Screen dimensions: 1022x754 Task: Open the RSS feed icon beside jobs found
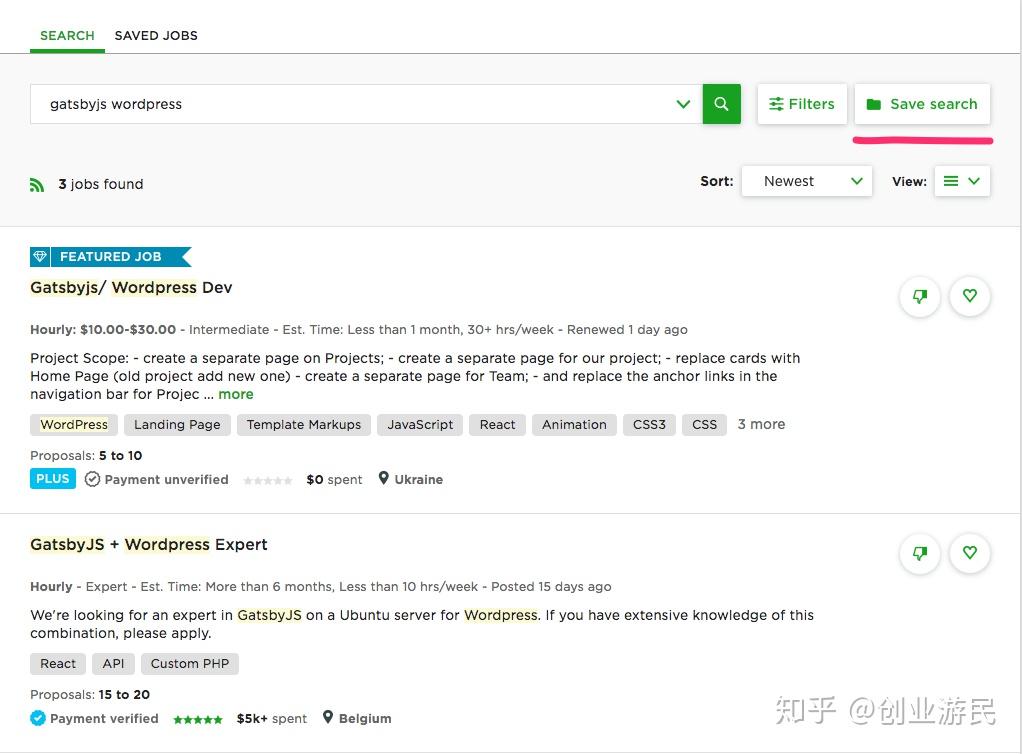(37, 185)
